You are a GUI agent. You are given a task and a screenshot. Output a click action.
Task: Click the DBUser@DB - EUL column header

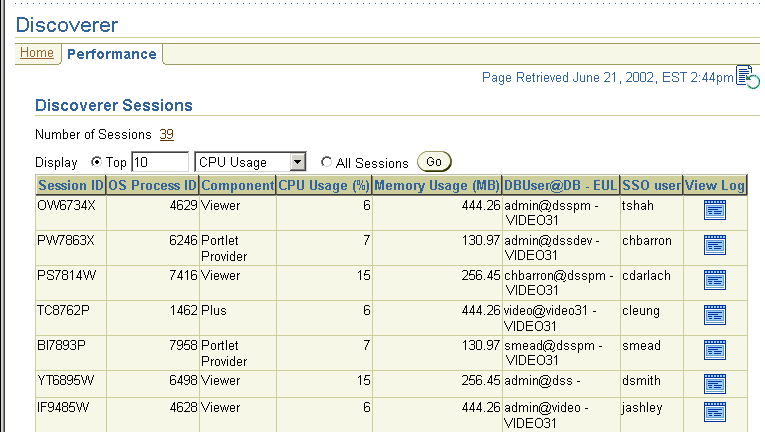pyautogui.click(x=561, y=185)
